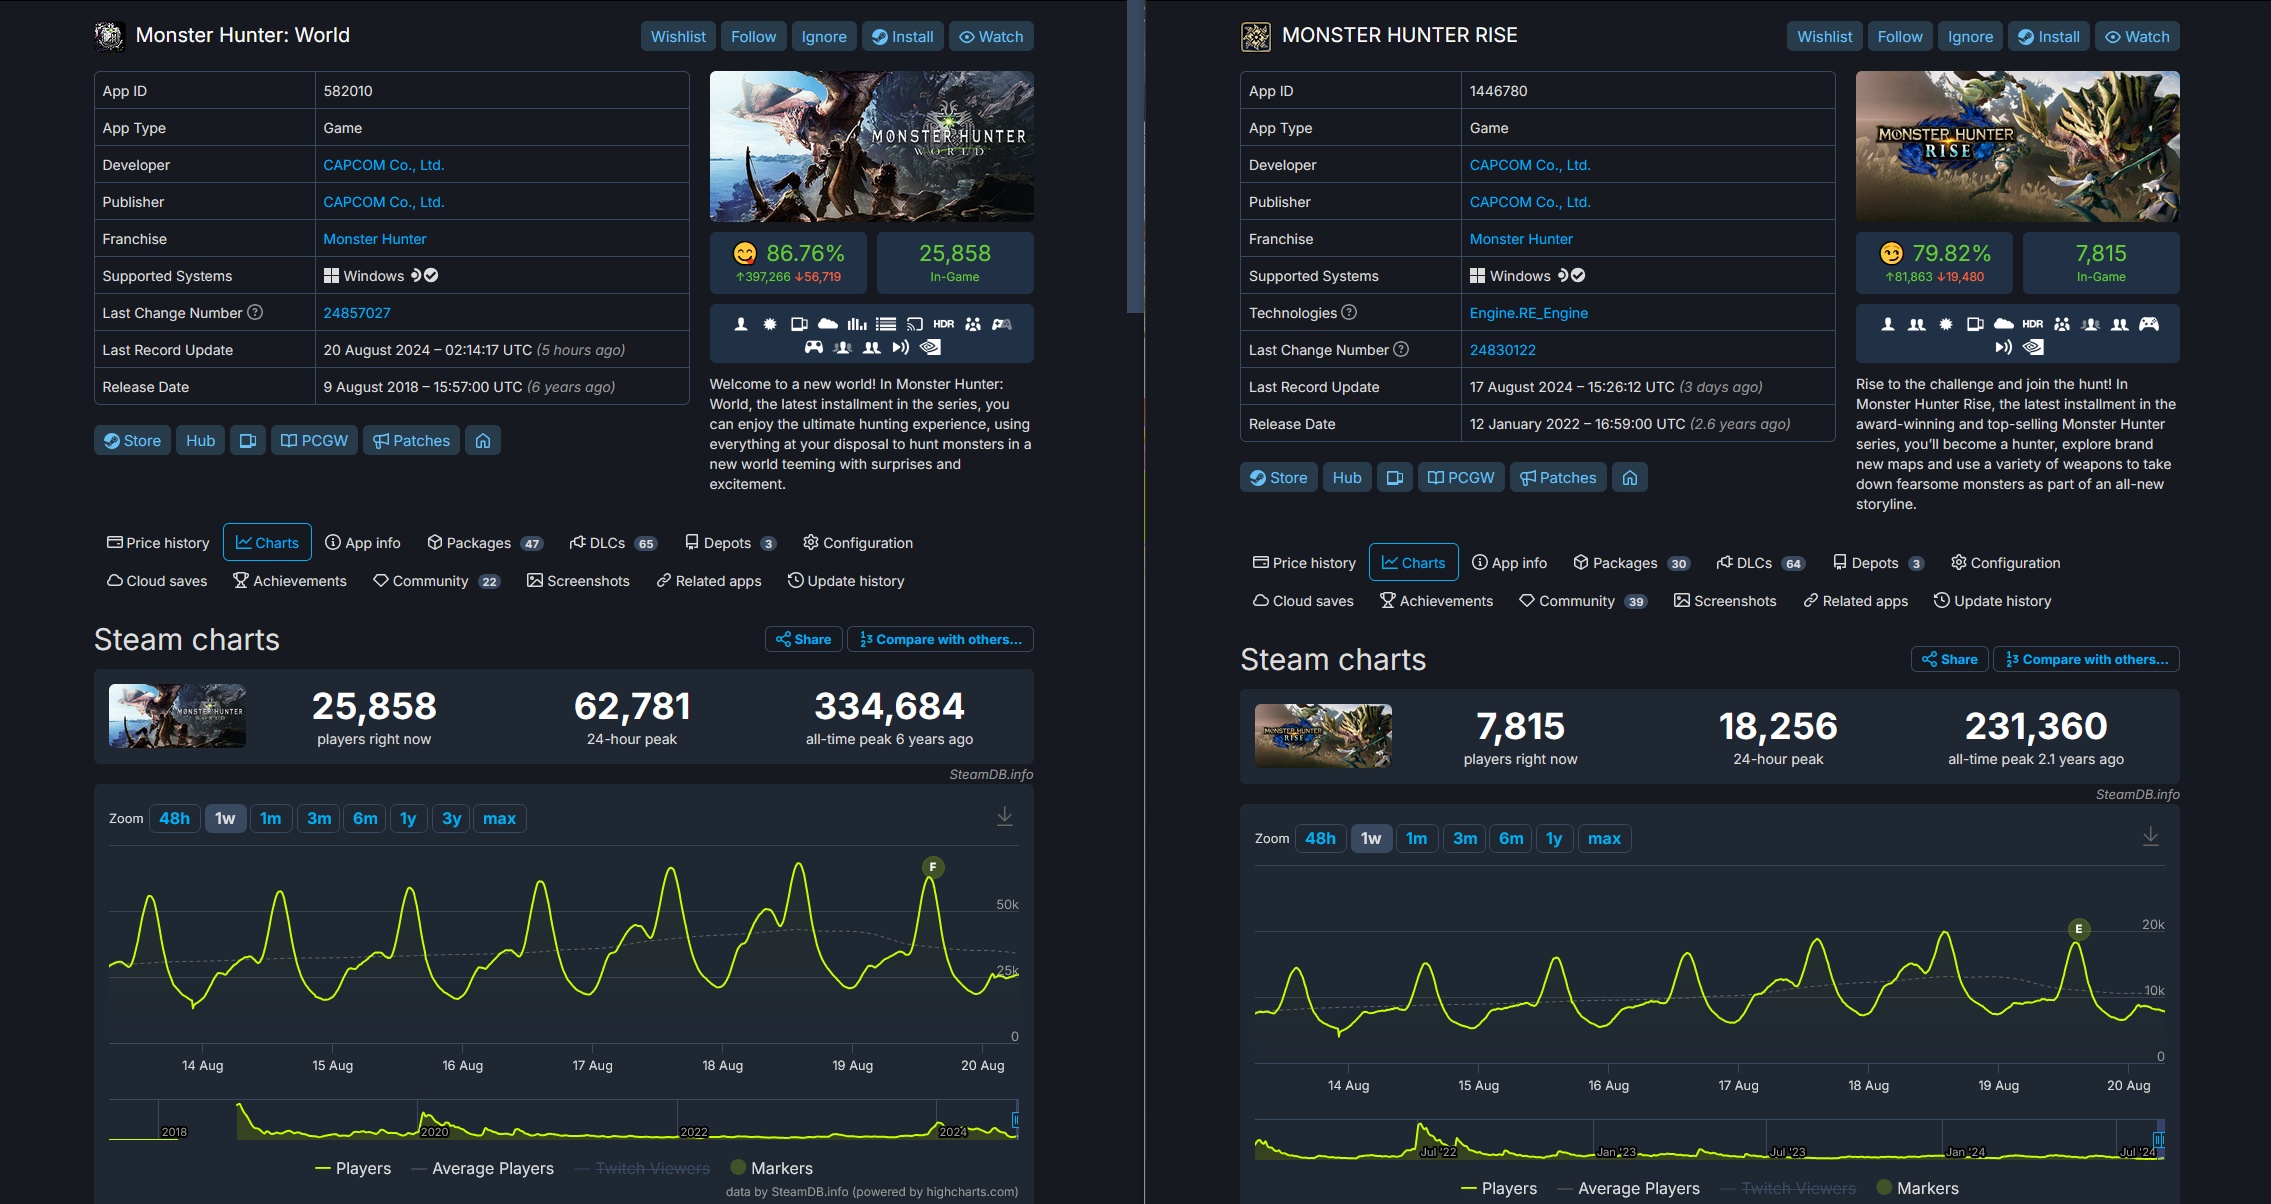
Task: Toggle Twitch Viewers series in World chart legend
Action: point(643,1168)
